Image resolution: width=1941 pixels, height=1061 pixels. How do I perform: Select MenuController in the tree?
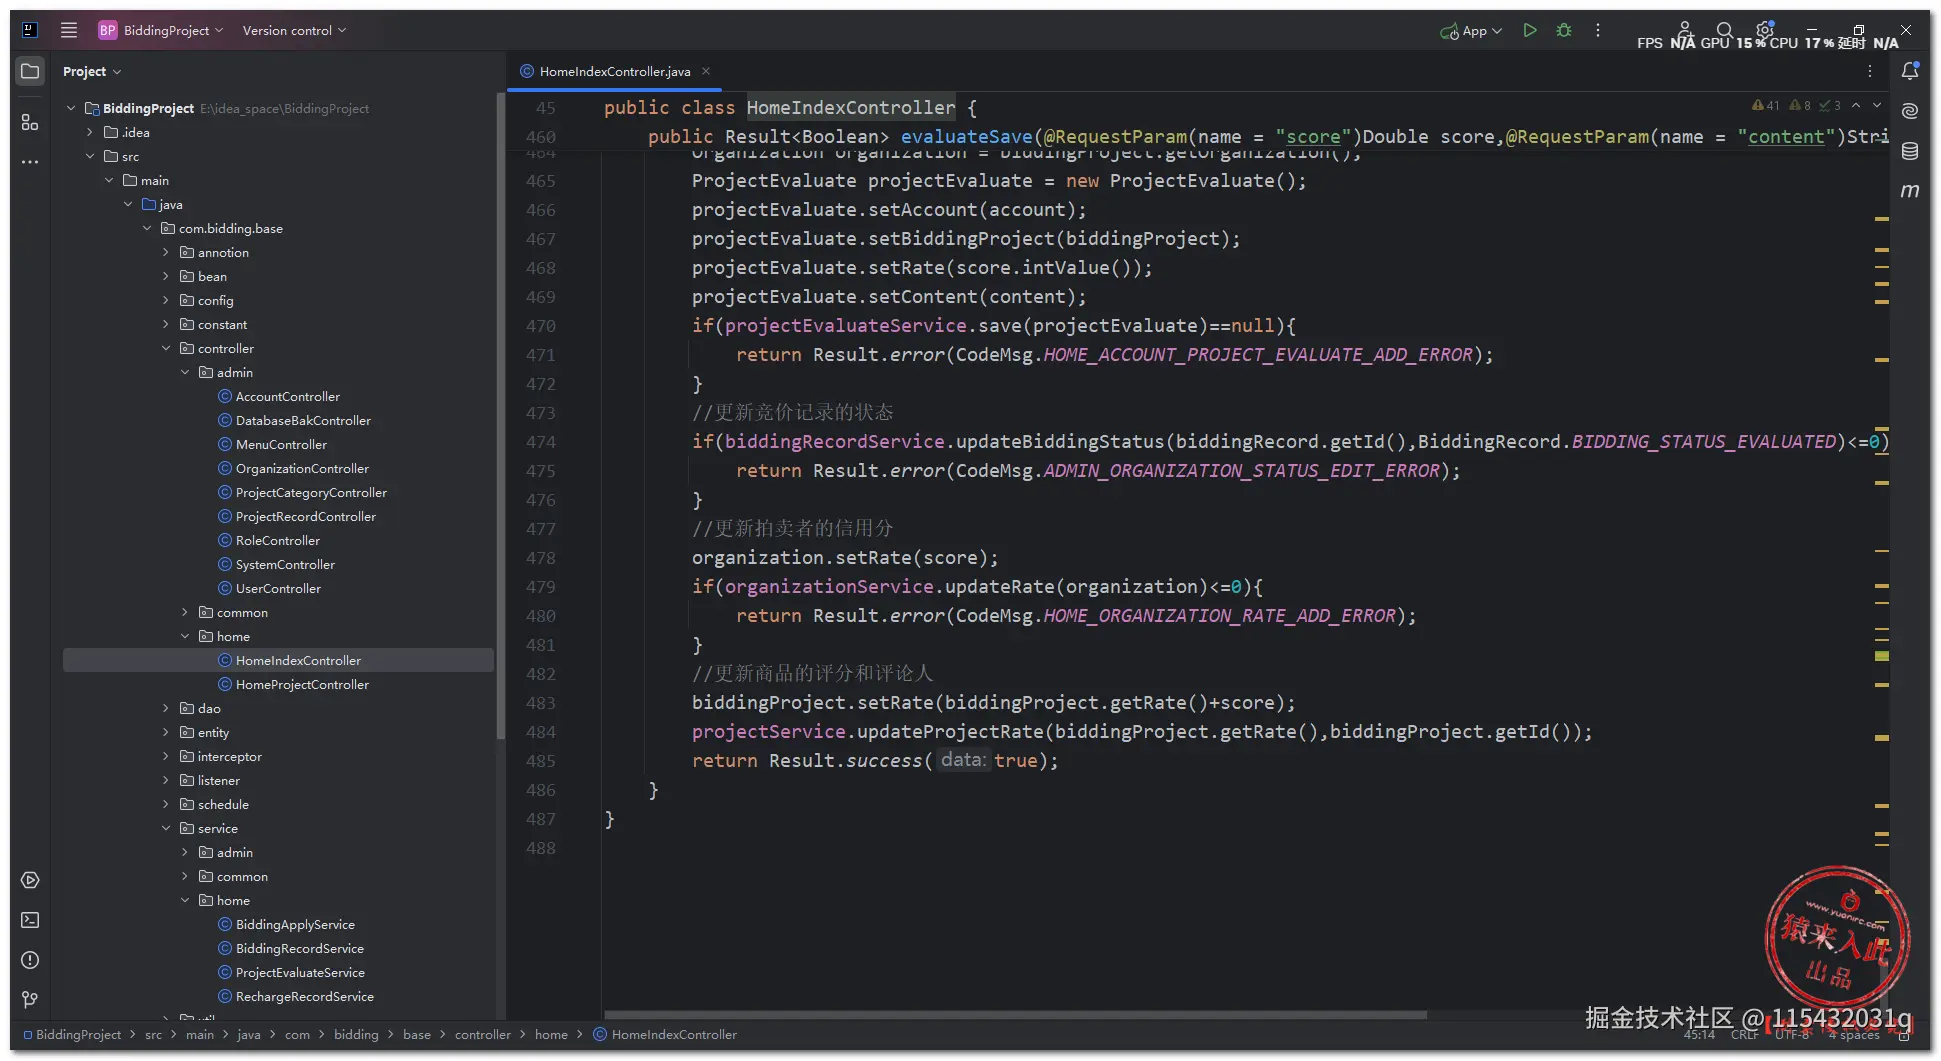tap(281, 444)
